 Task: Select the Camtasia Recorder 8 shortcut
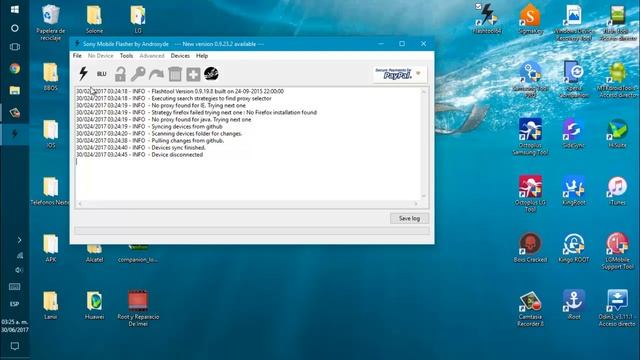click(530, 308)
